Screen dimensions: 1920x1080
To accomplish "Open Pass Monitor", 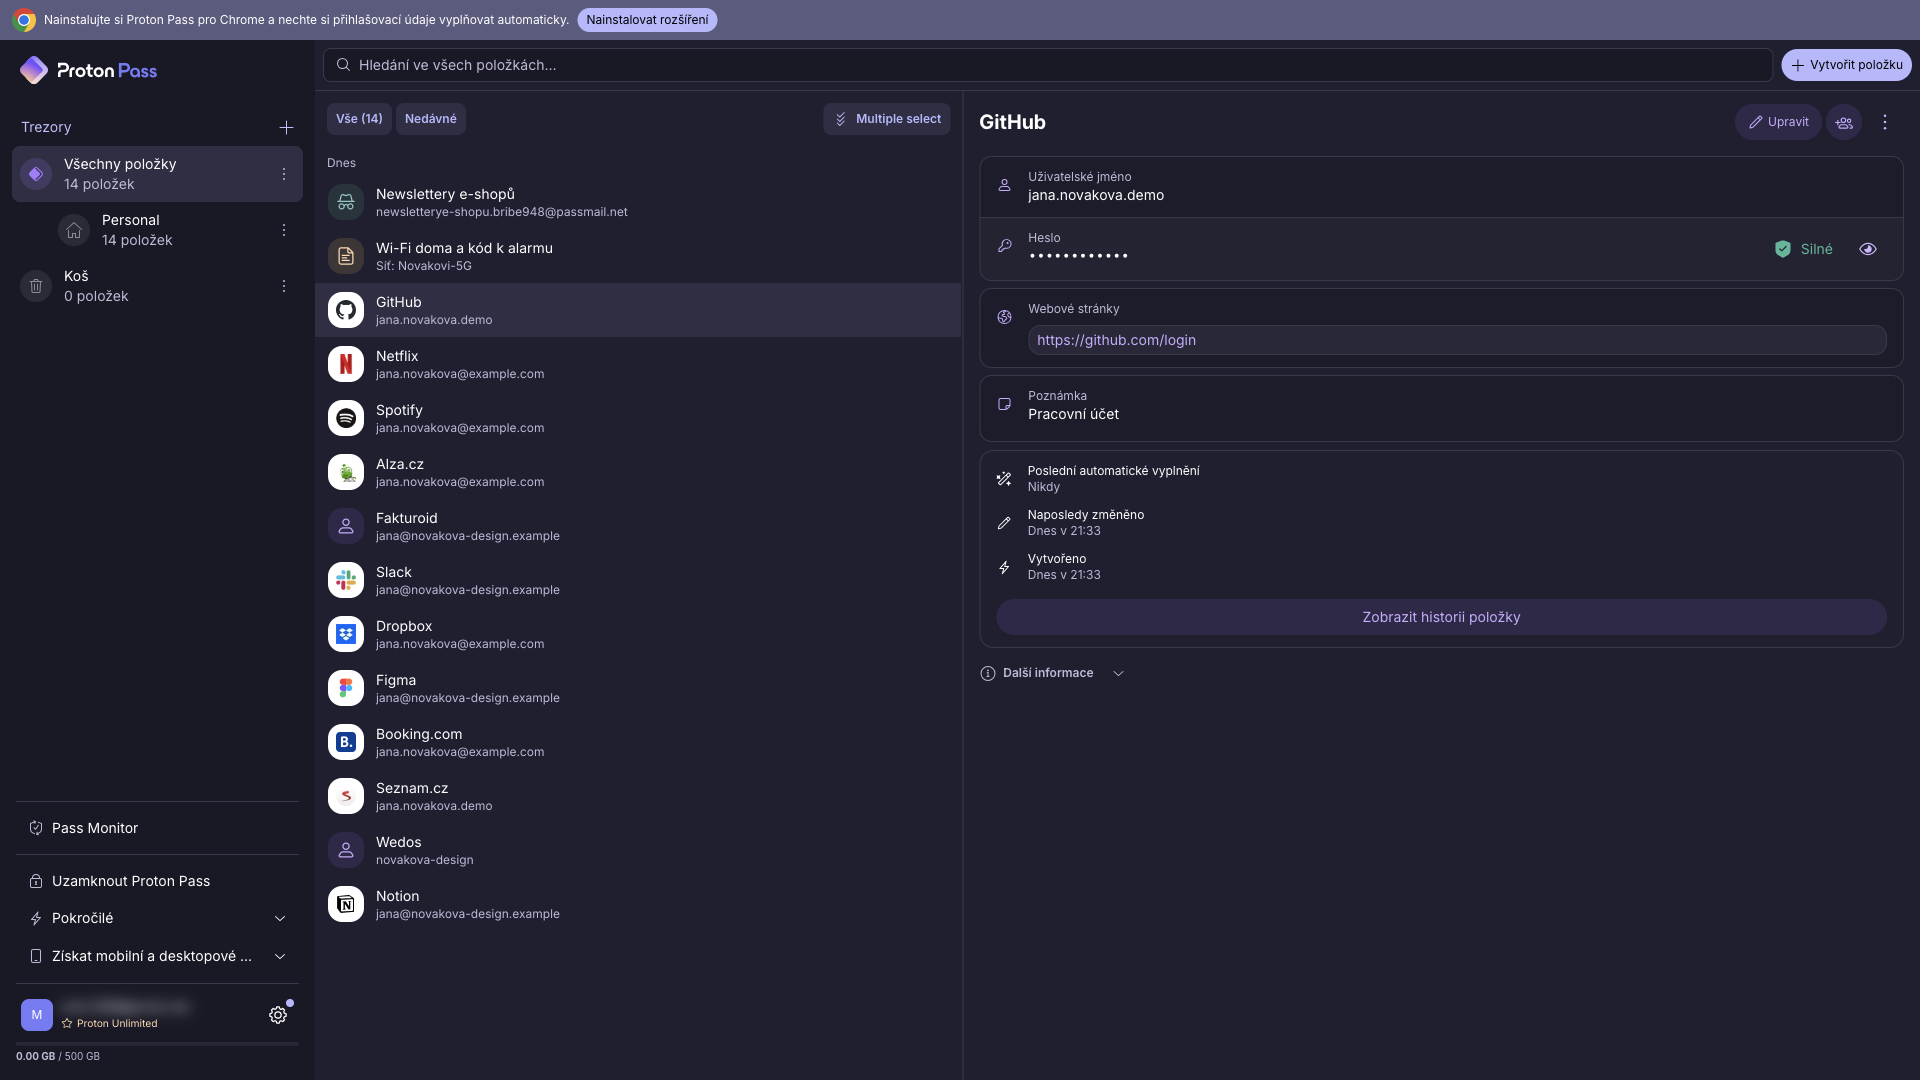I will point(157,828).
